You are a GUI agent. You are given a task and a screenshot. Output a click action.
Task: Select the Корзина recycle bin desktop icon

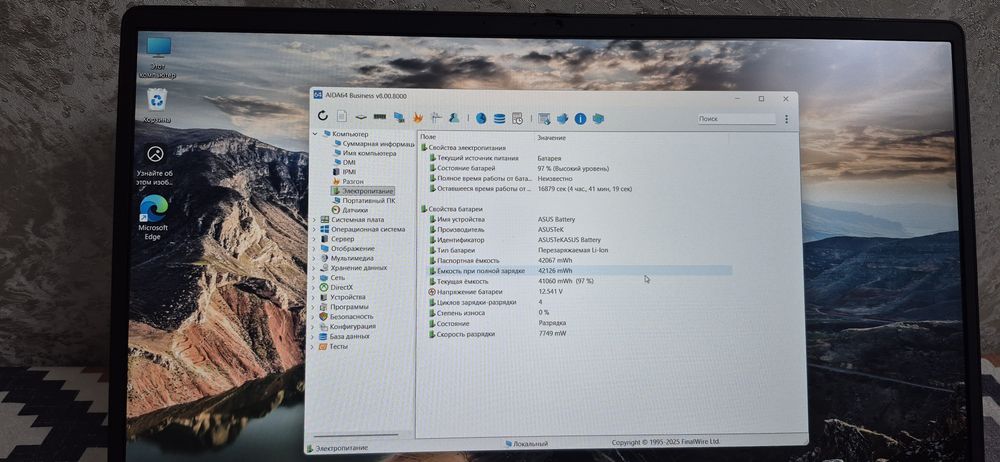click(157, 106)
